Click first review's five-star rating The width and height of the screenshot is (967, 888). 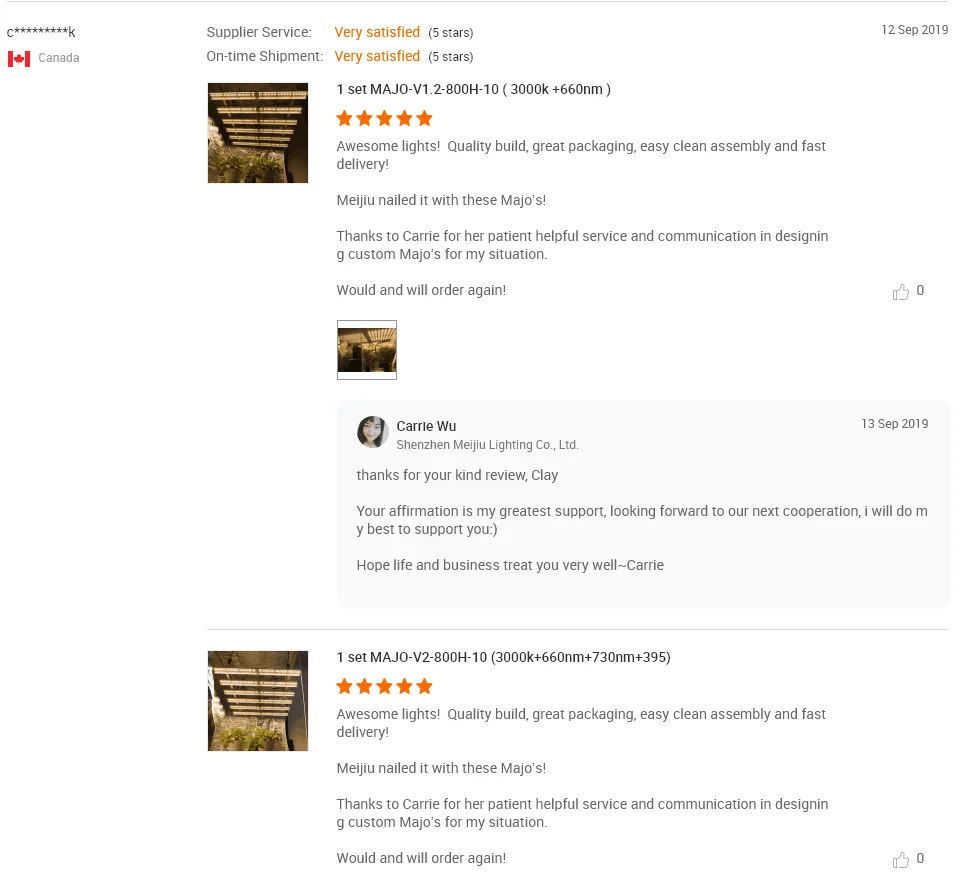coord(384,119)
